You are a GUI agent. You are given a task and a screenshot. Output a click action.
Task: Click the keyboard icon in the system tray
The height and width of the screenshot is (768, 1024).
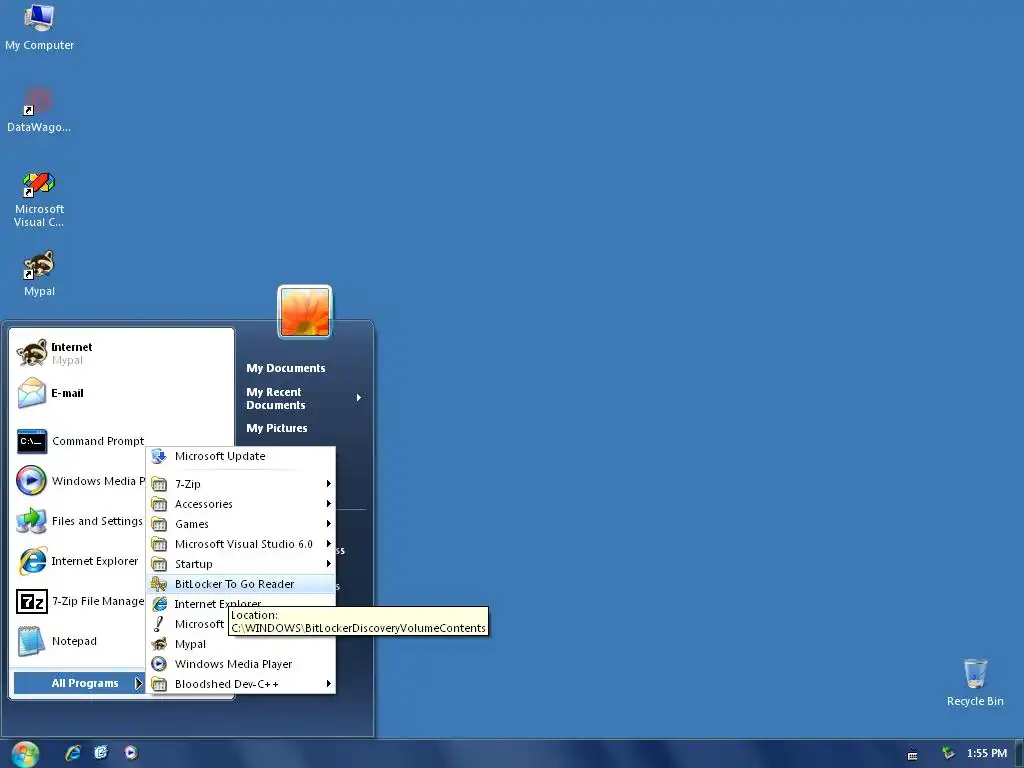coord(912,755)
